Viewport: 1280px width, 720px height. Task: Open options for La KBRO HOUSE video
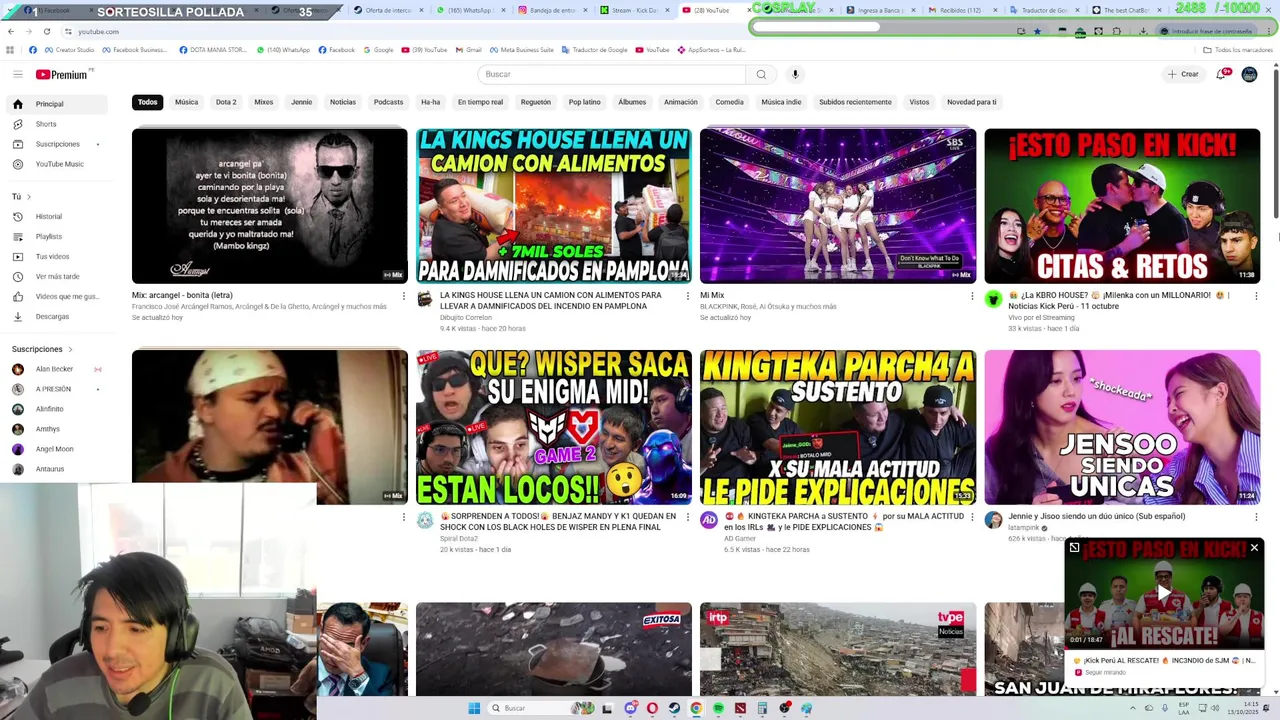(x=1256, y=296)
